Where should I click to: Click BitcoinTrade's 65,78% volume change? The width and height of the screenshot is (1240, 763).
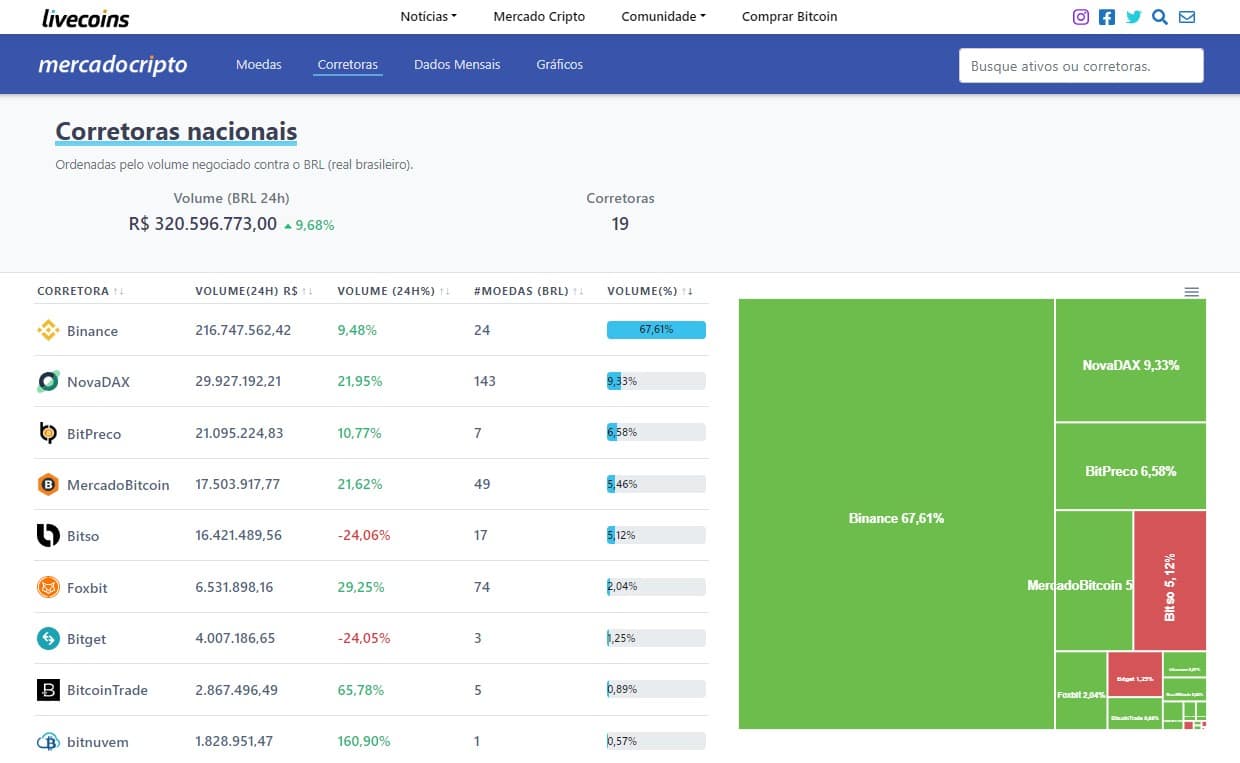pos(361,689)
